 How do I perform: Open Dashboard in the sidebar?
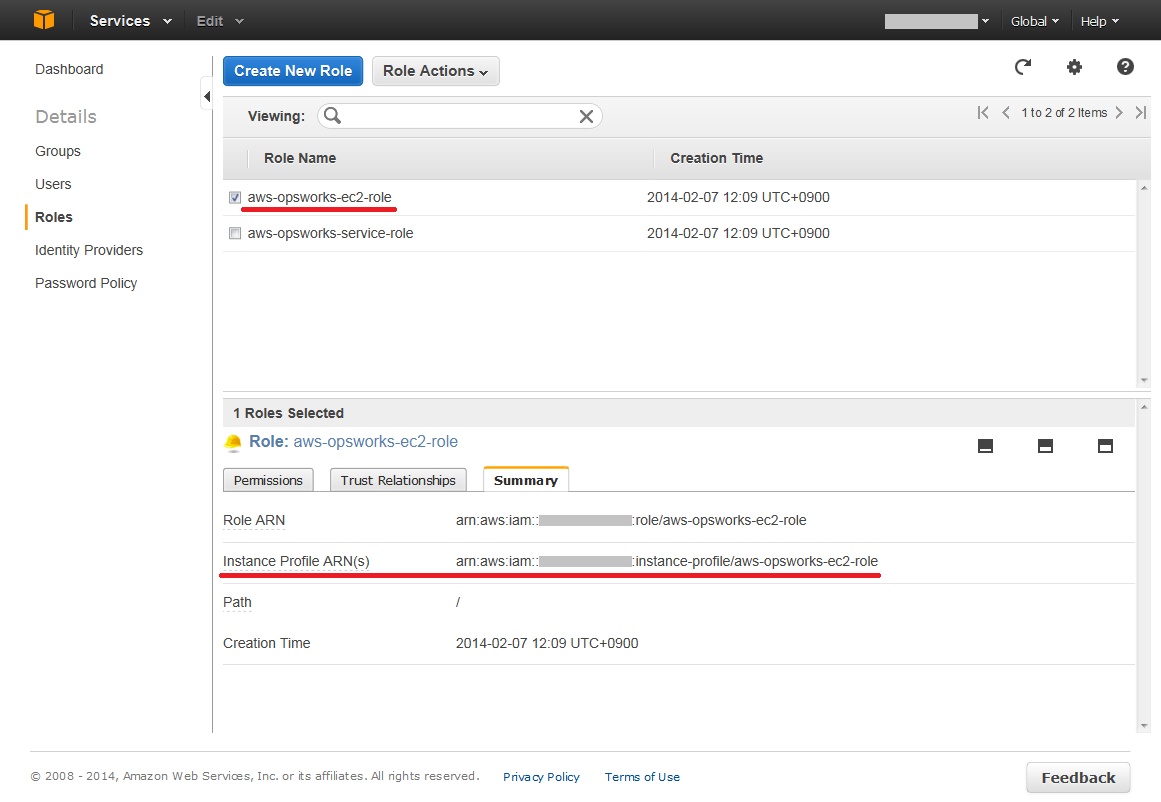(69, 69)
